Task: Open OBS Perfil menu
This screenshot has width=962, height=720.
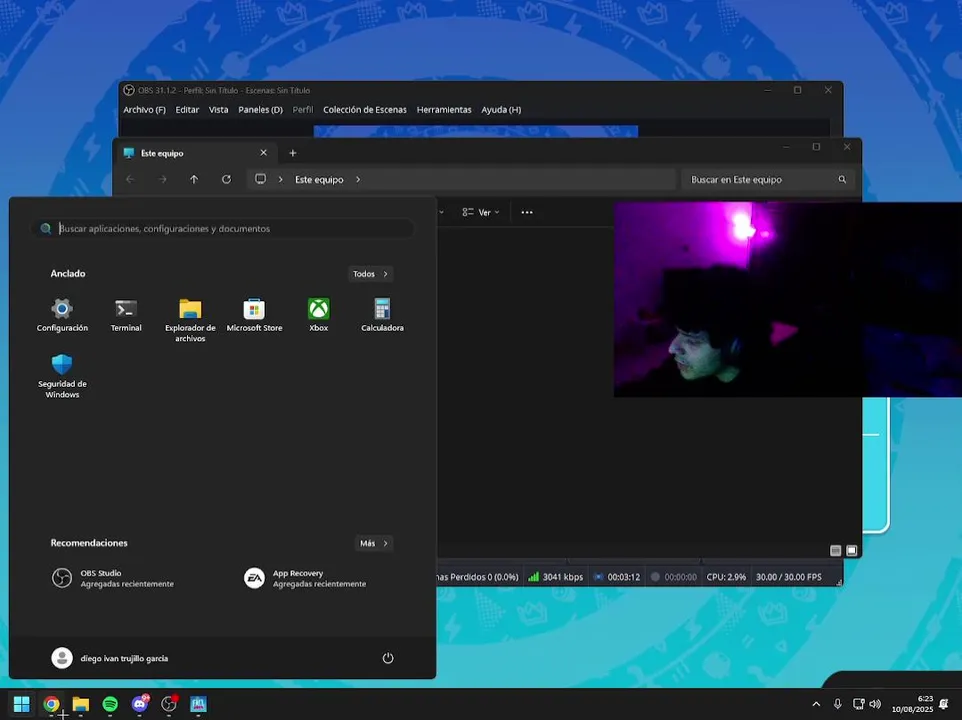Action: 302,110
